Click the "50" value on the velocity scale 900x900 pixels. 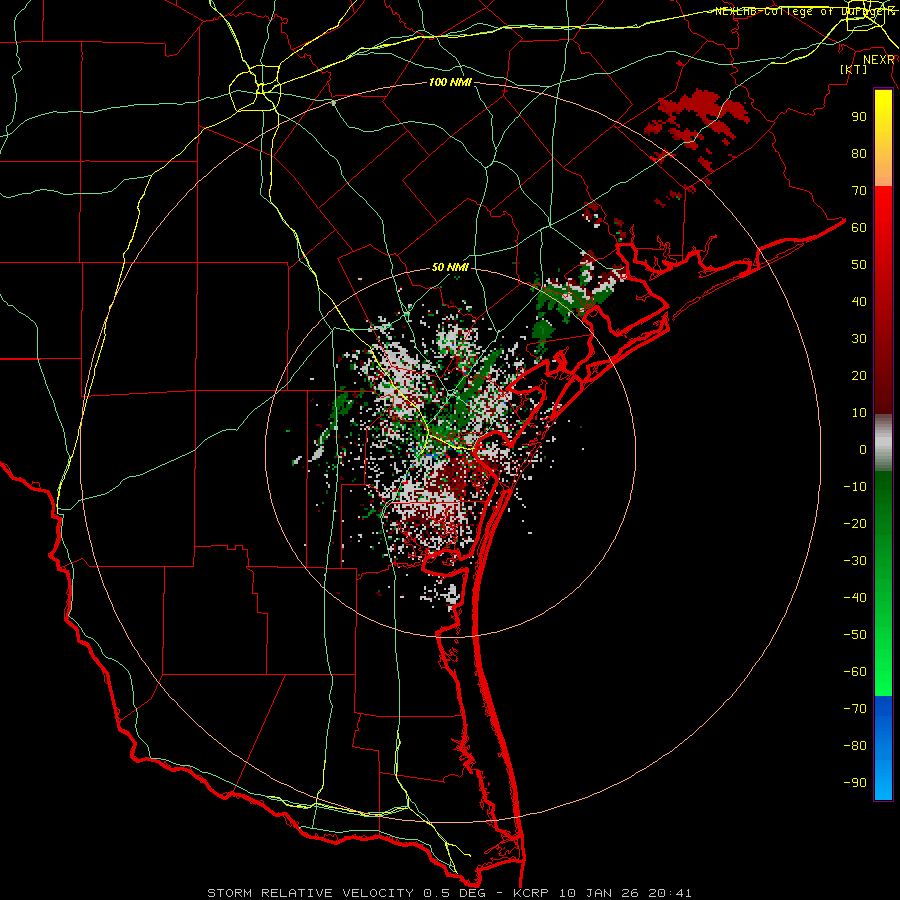(x=859, y=265)
